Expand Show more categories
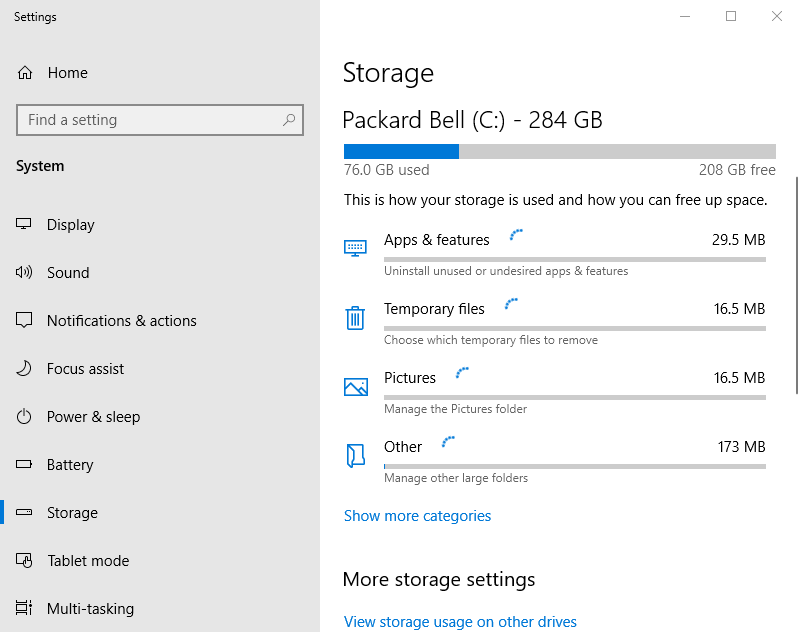800x632 pixels. [417, 516]
